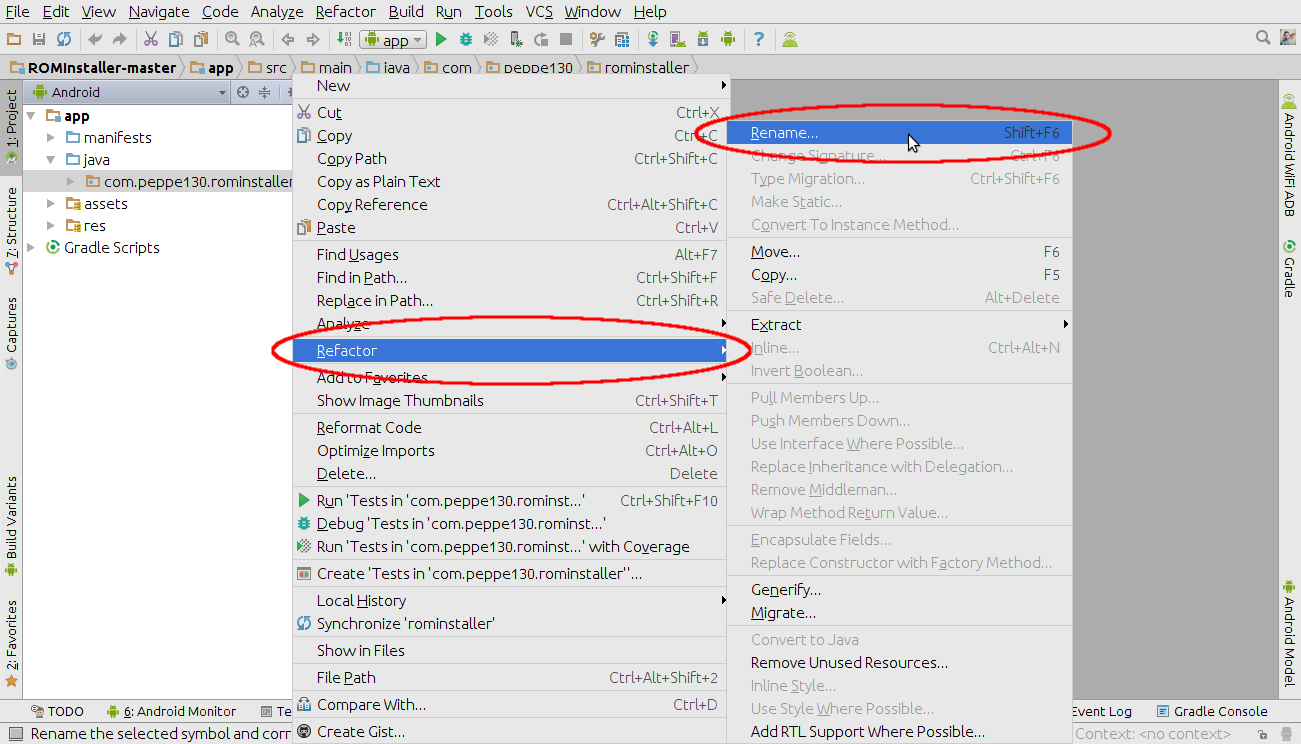Viewport: 1301px width, 744px height.
Task: Click the SDK Manager download icon
Action: coord(703,39)
